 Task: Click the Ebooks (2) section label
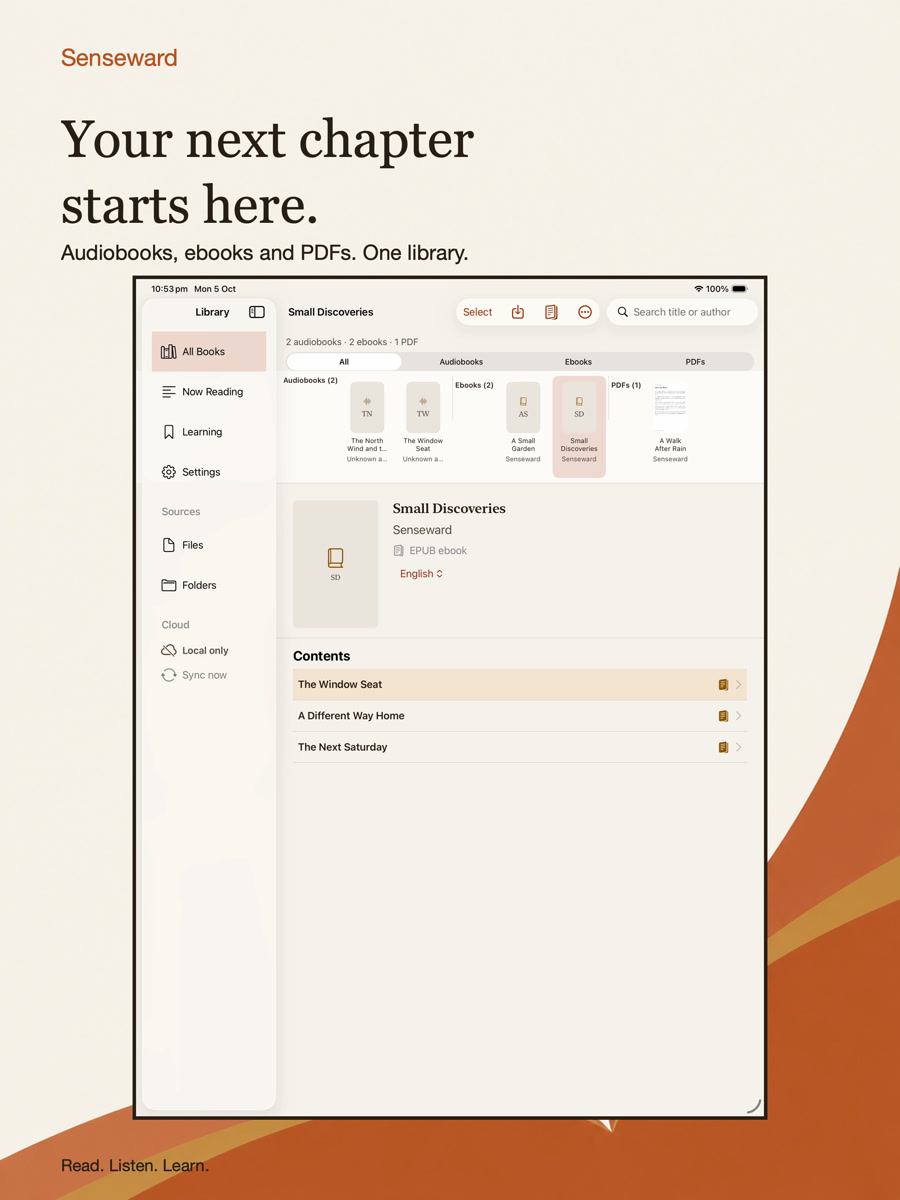point(474,385)
